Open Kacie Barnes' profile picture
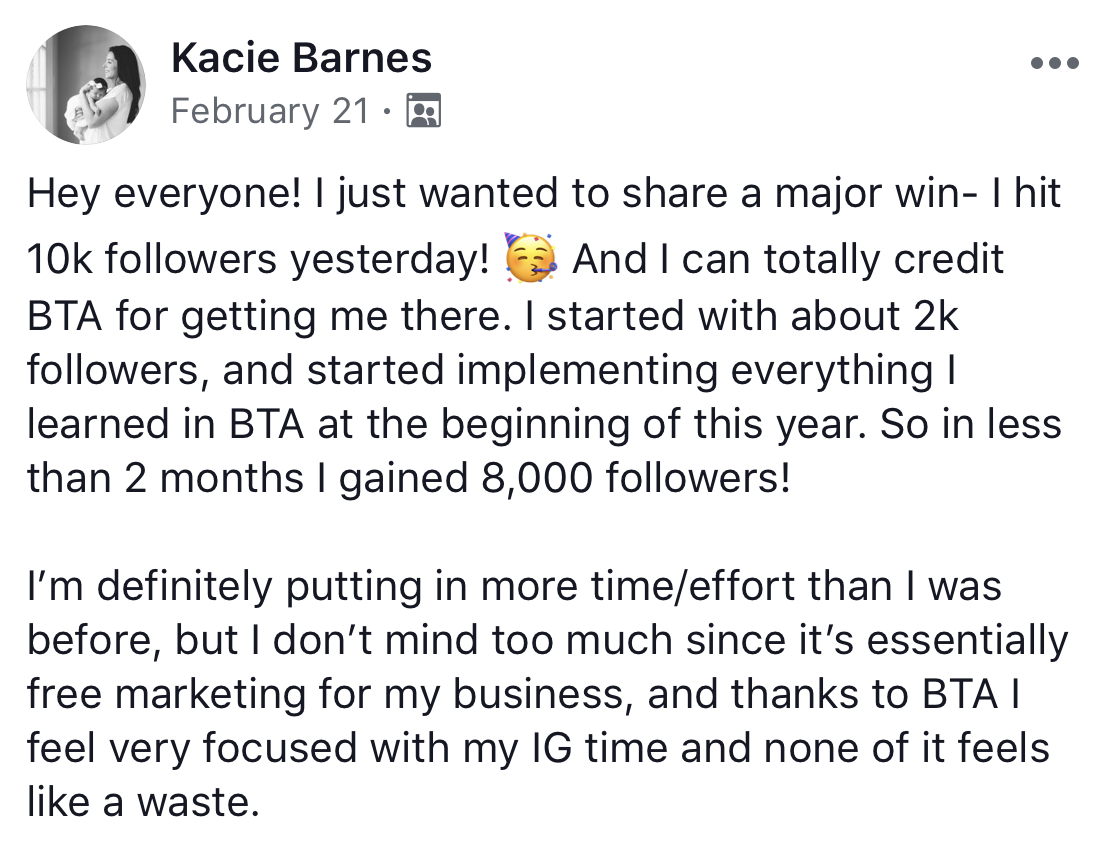 86,84
